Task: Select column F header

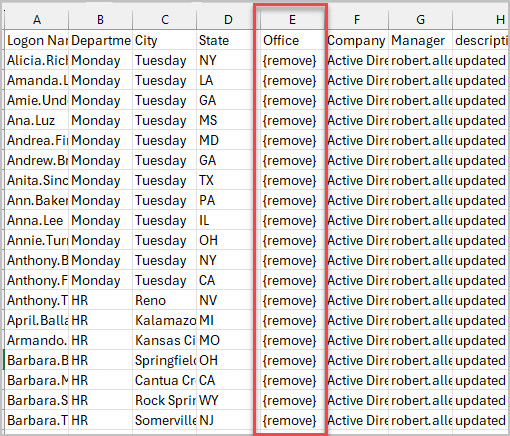Action: pos(356,20)
